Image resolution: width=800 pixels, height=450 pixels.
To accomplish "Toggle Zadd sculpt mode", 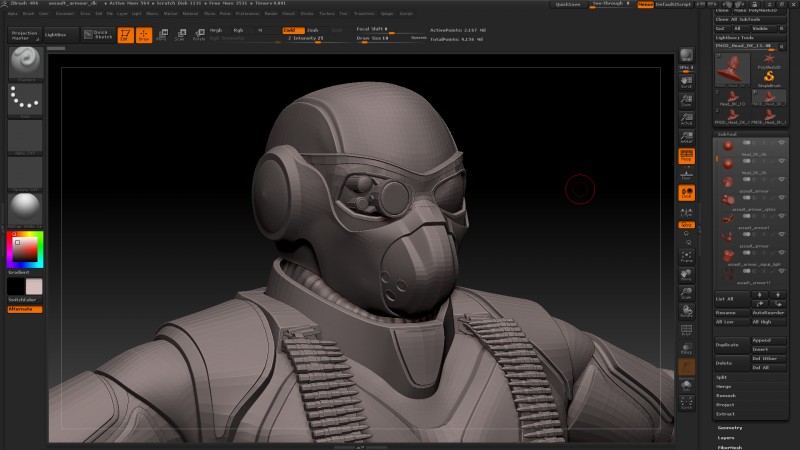I will [293, 30].
